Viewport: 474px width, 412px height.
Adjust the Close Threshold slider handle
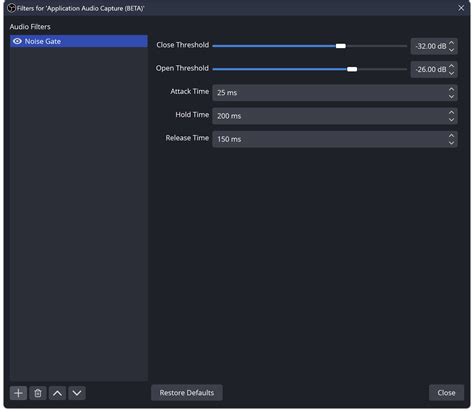point(341,46)
